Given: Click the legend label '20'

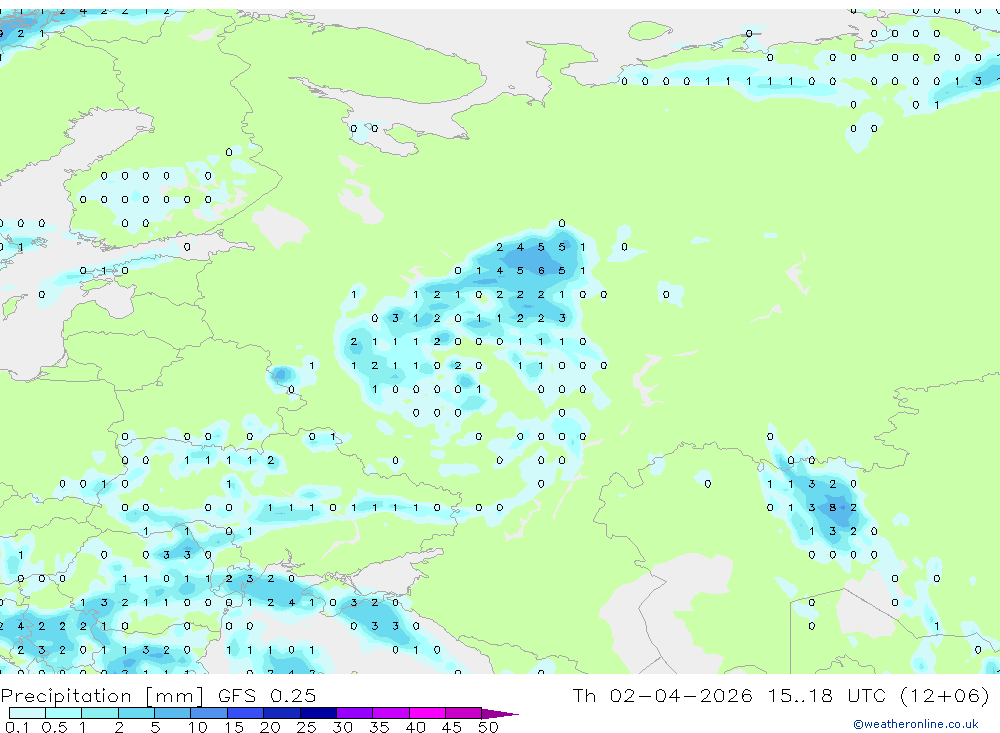Looking at the screenshot, I should pyautogui.click(x=270, y=727).
